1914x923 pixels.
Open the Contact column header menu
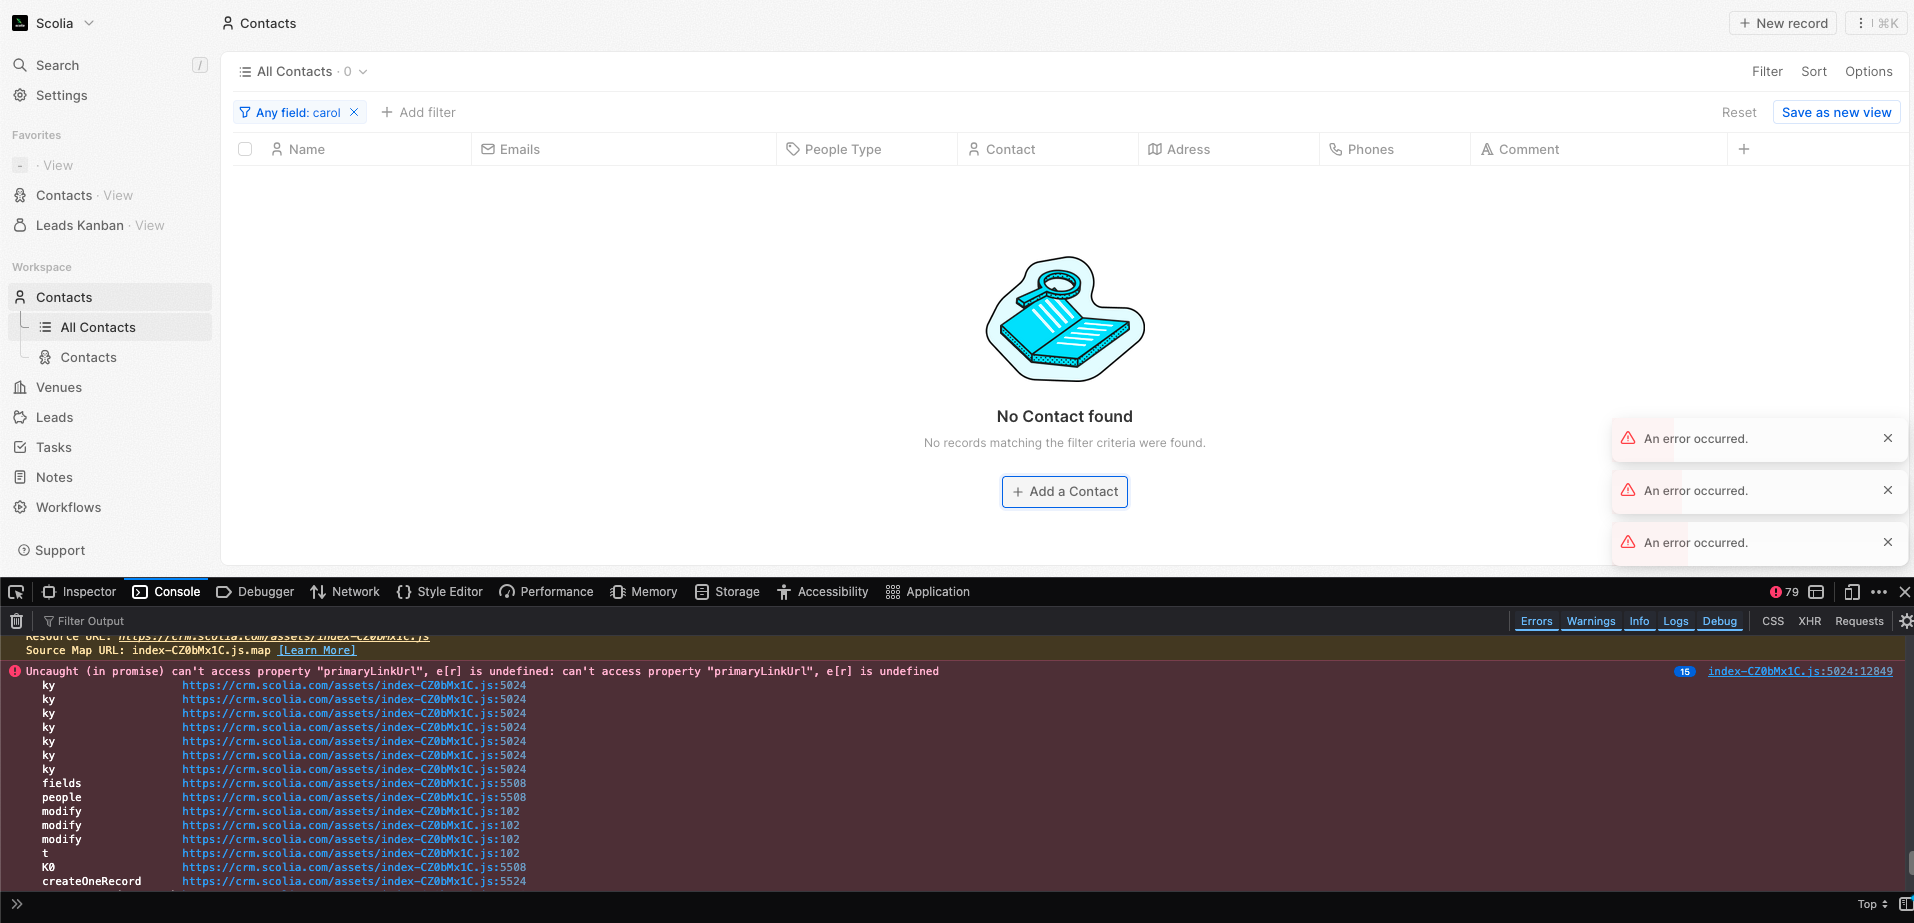[1047, 149]
